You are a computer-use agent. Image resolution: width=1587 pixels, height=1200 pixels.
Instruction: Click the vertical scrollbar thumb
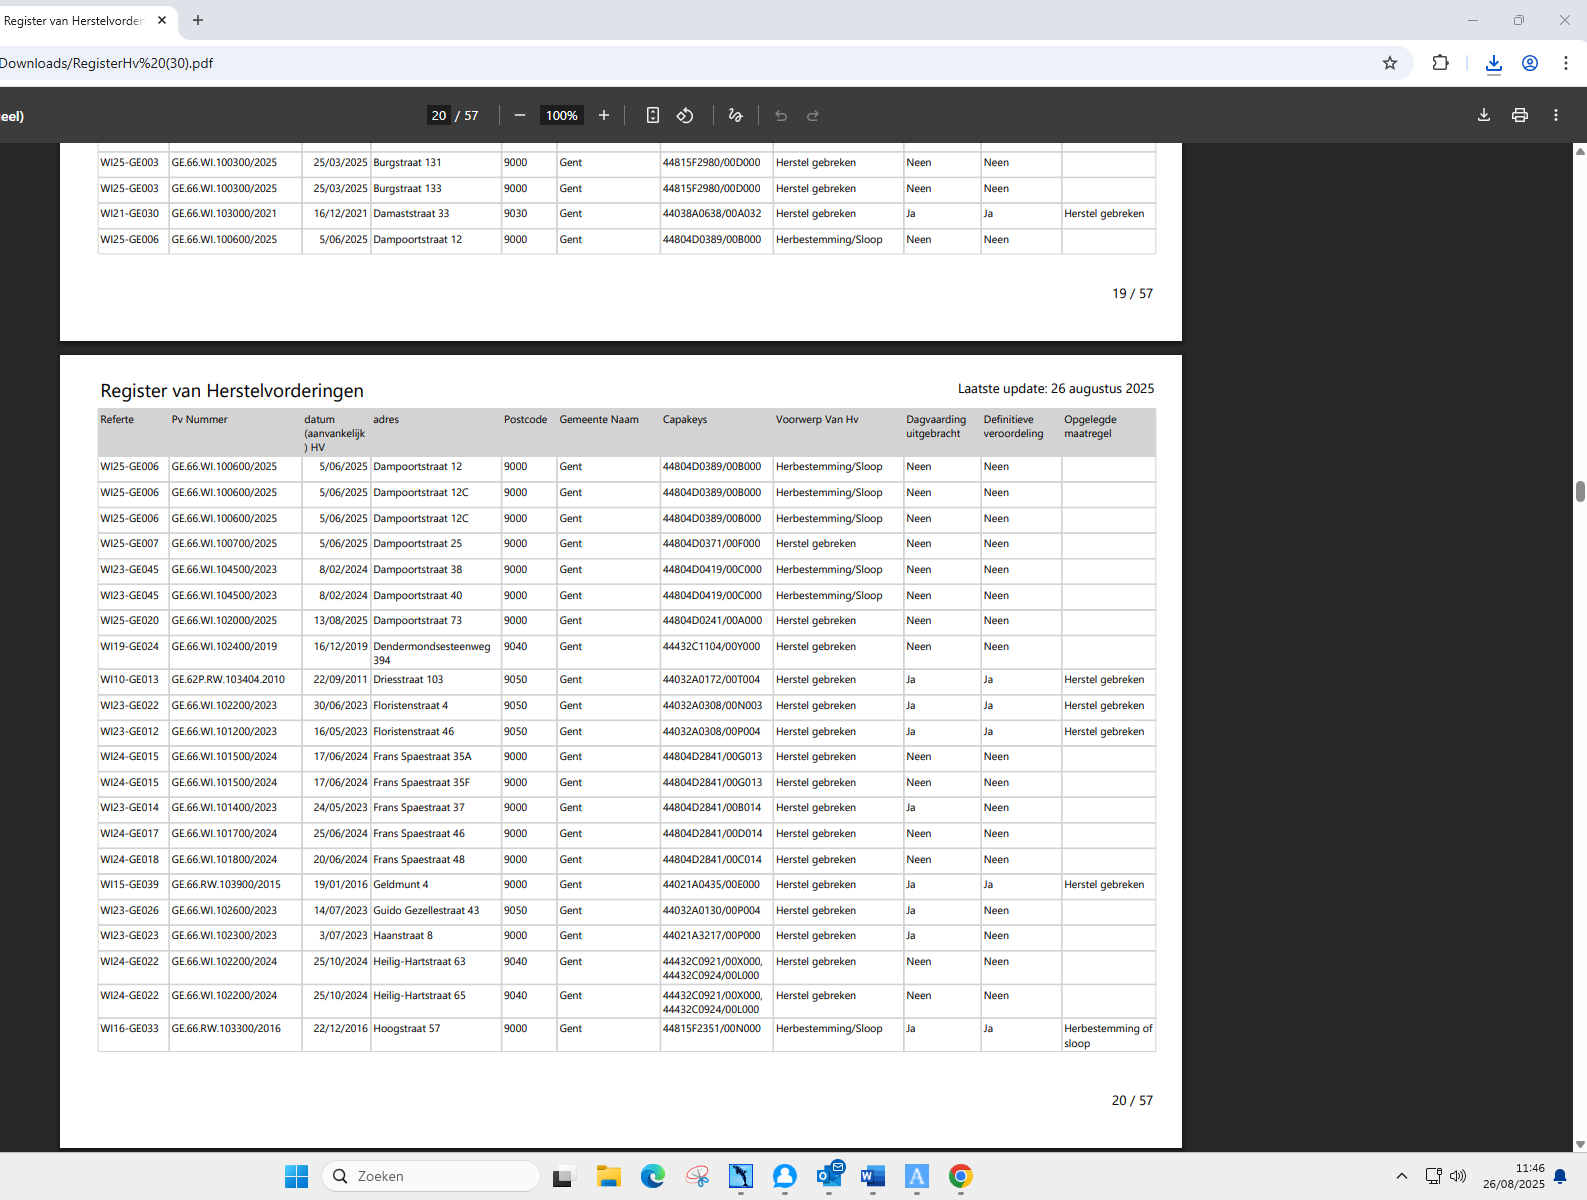(x=1580, y=491)
